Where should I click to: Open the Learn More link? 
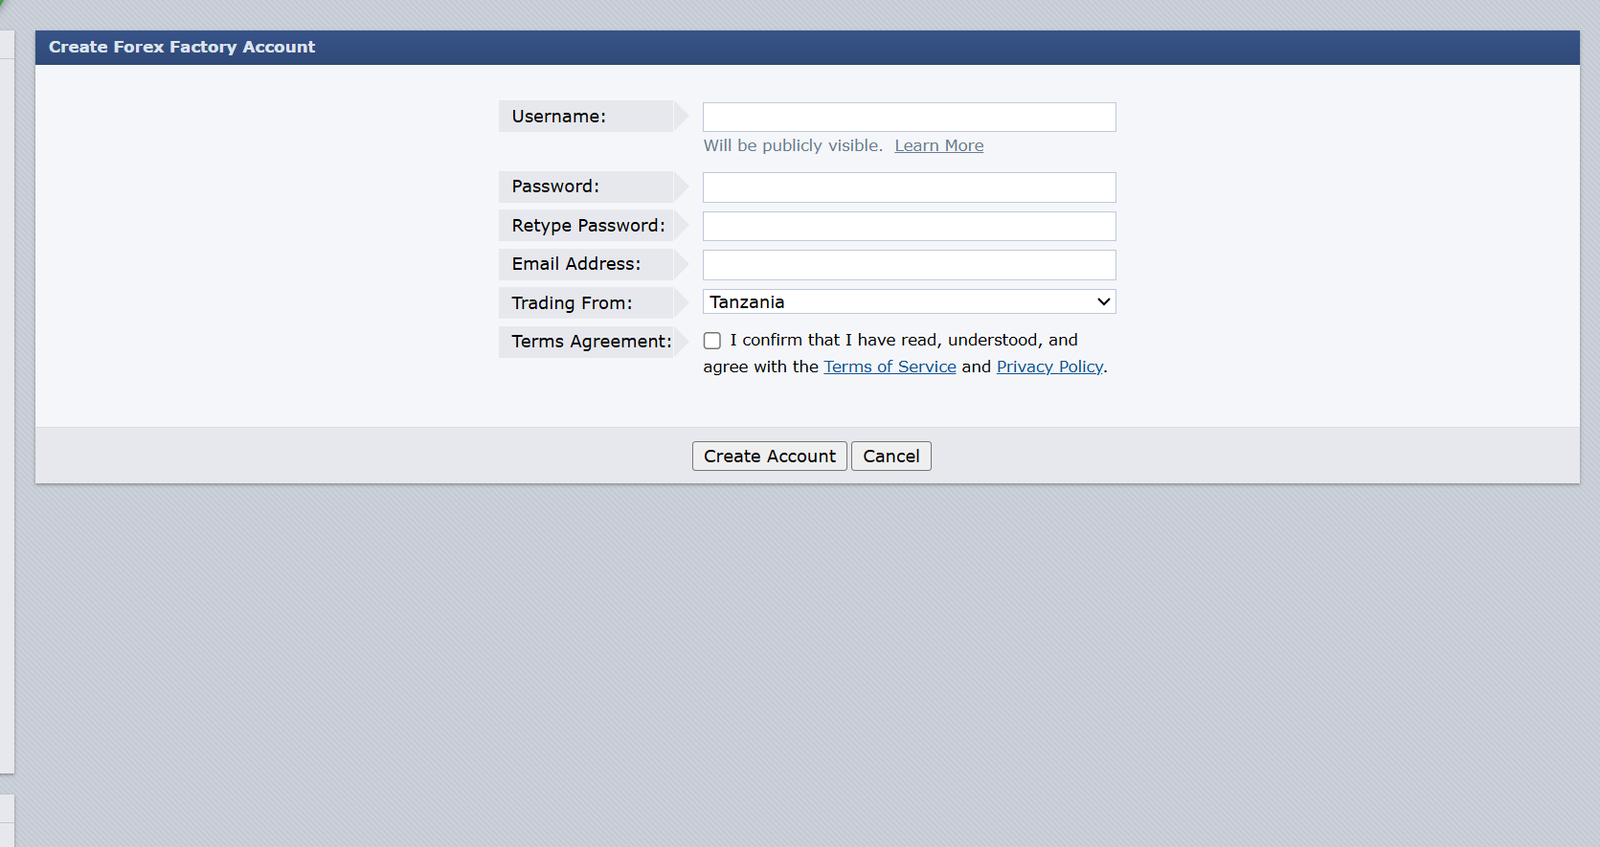pos(938,146)
